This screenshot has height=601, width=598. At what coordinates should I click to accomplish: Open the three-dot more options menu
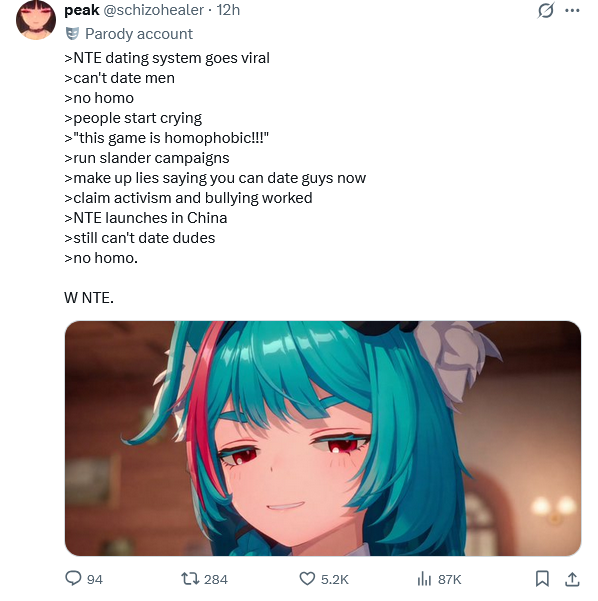572,10
